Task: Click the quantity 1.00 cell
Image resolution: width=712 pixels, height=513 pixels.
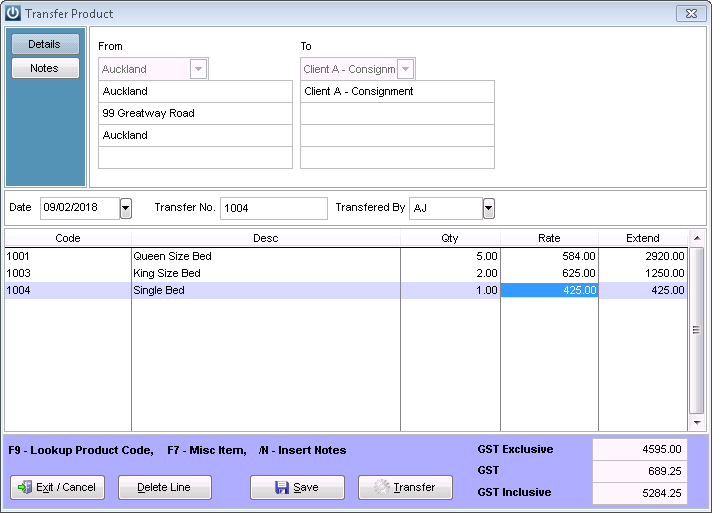Action: point(450,290)
